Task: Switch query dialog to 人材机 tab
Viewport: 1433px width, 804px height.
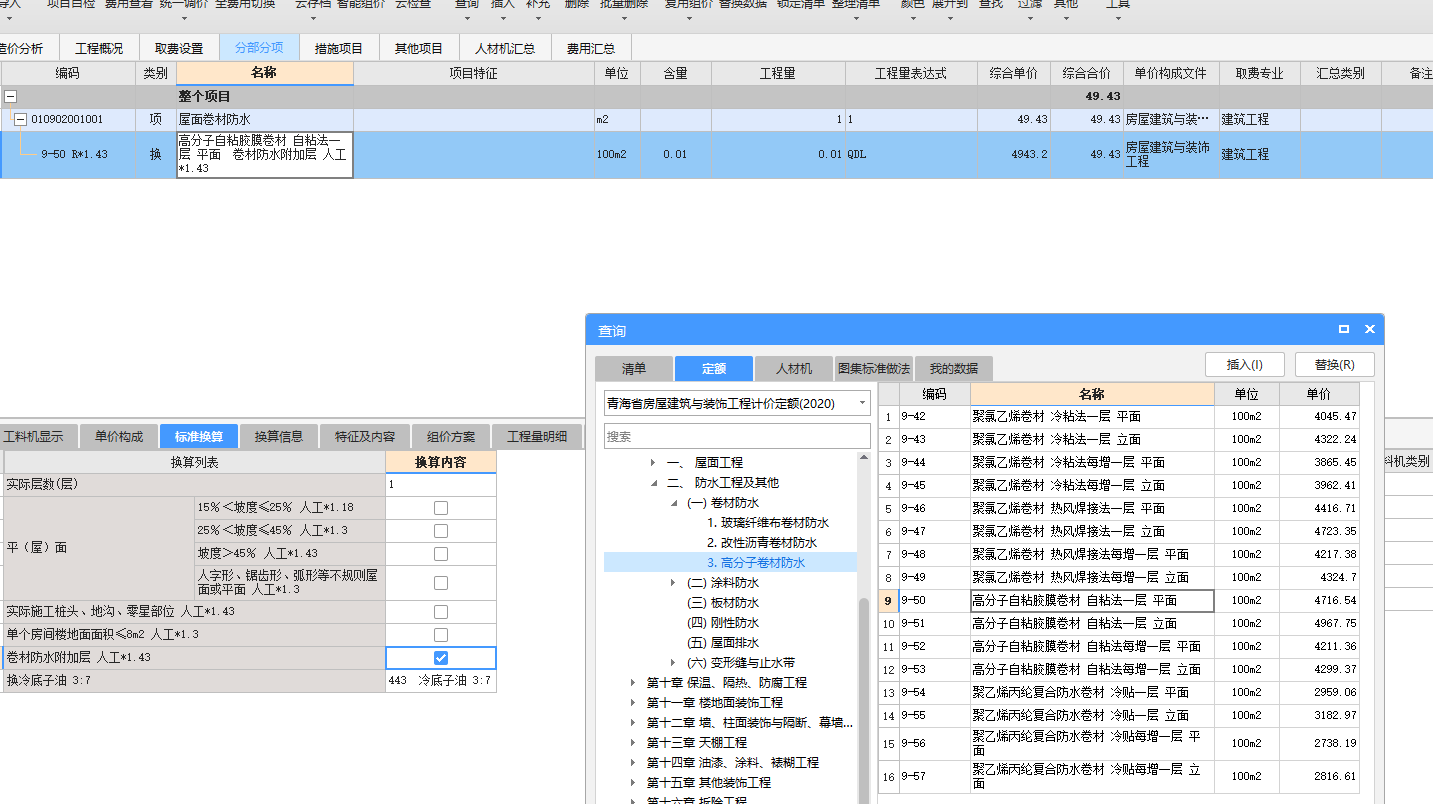Action: [x=794, y=369]
